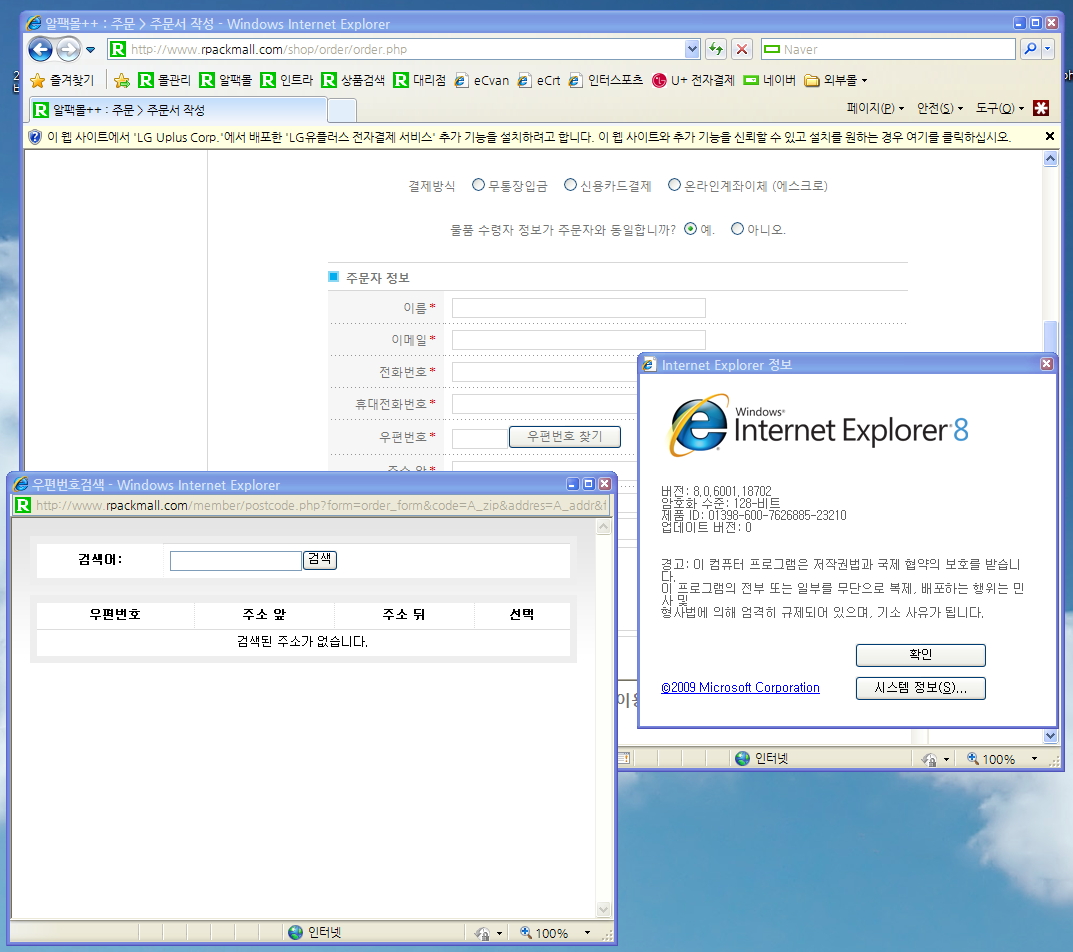The height and width of the screenshot is (952, 1073).
Task: Open the 즐겨찾기 favorites star button
Action: tap(62, 80)
